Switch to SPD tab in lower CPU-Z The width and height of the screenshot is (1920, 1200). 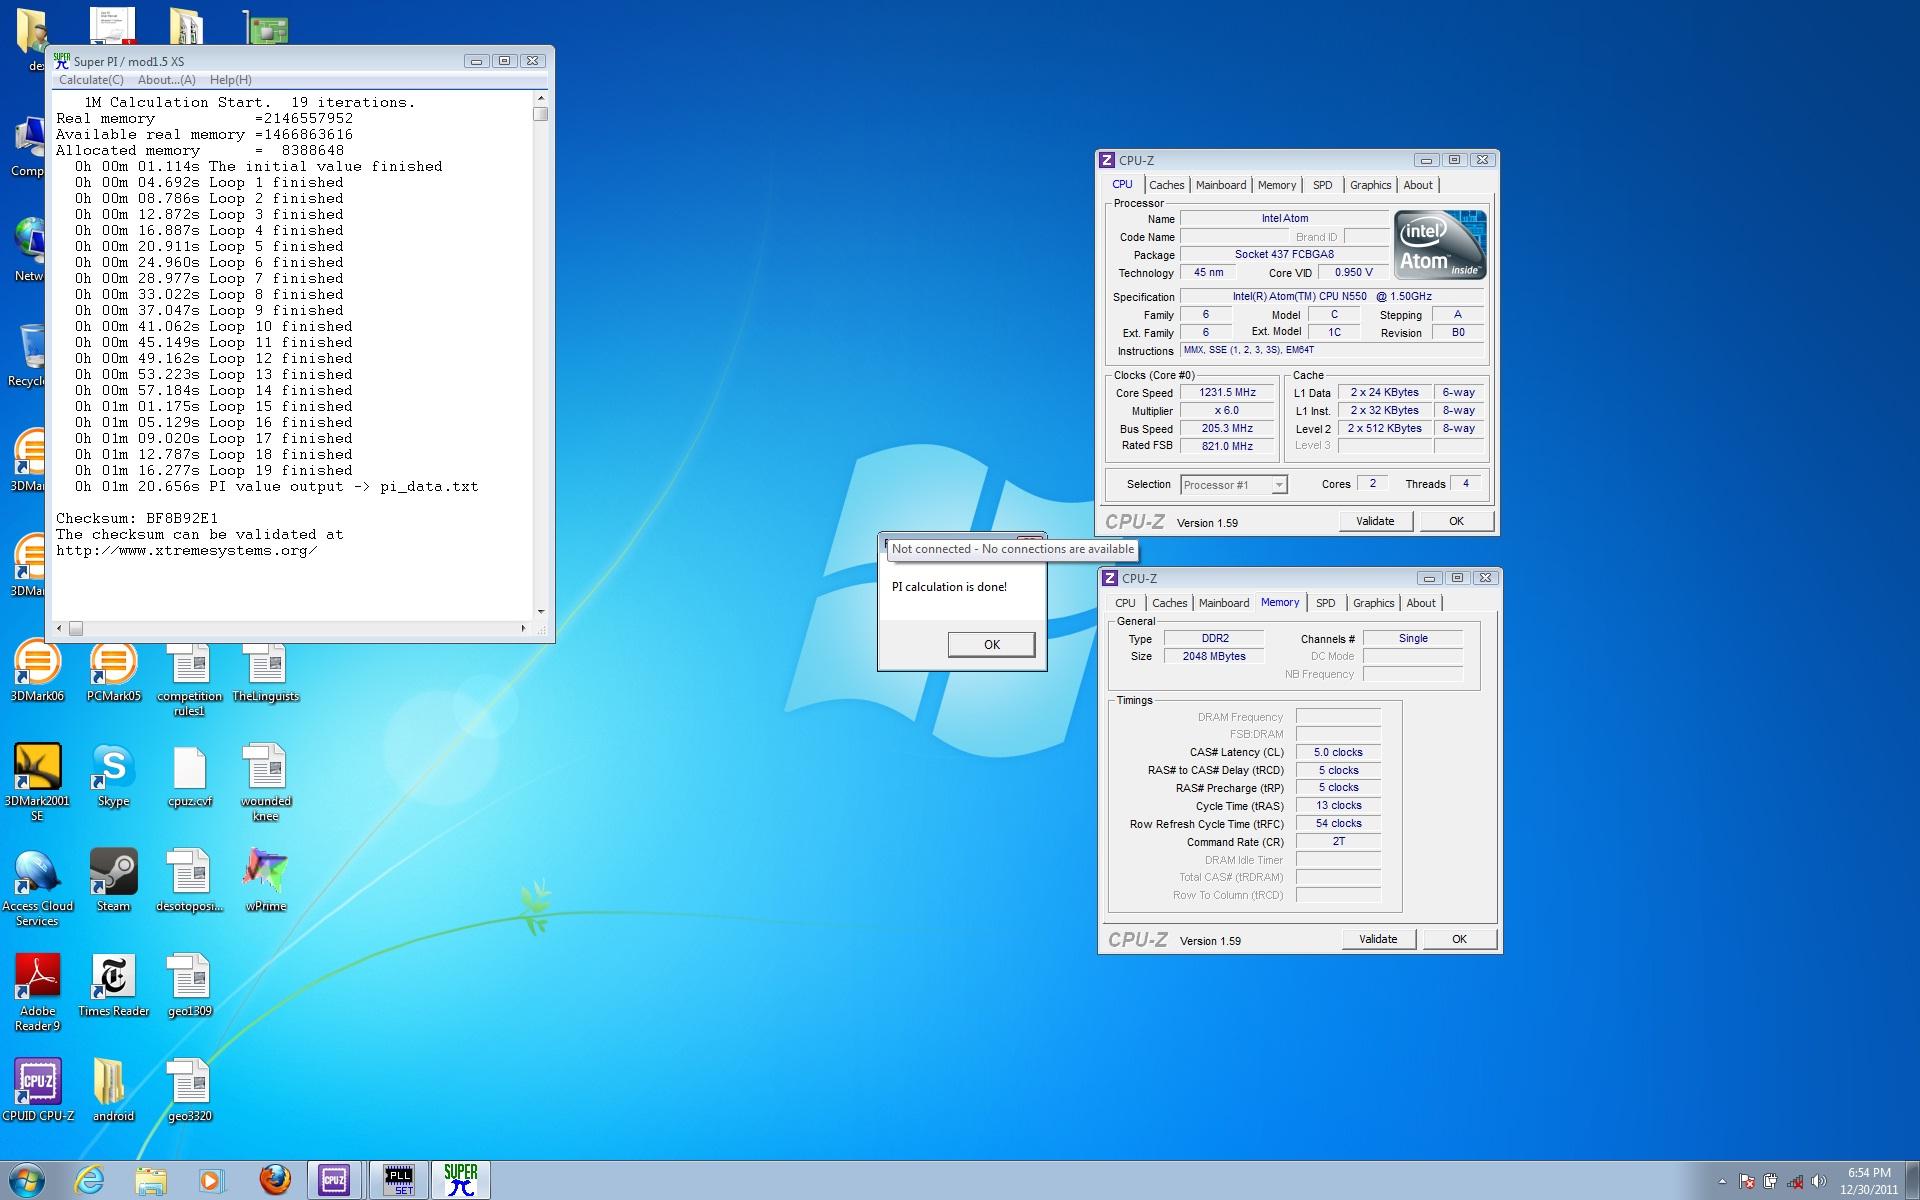(x=1325, y=603)
